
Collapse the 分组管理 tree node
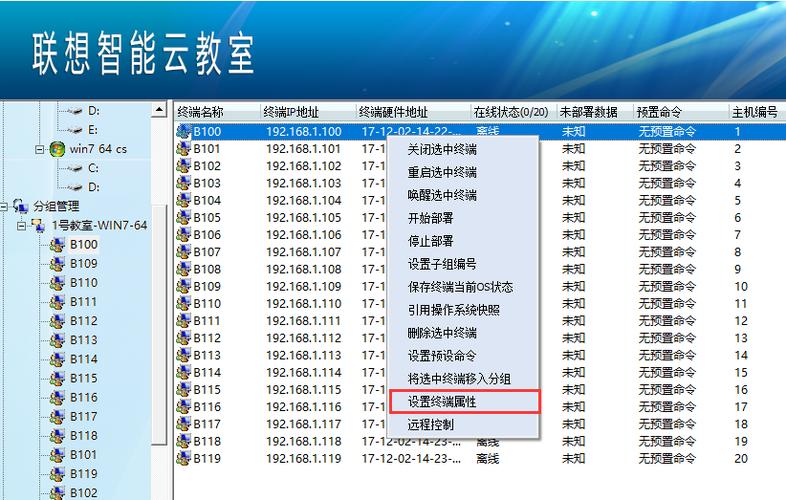coord(4,207)
